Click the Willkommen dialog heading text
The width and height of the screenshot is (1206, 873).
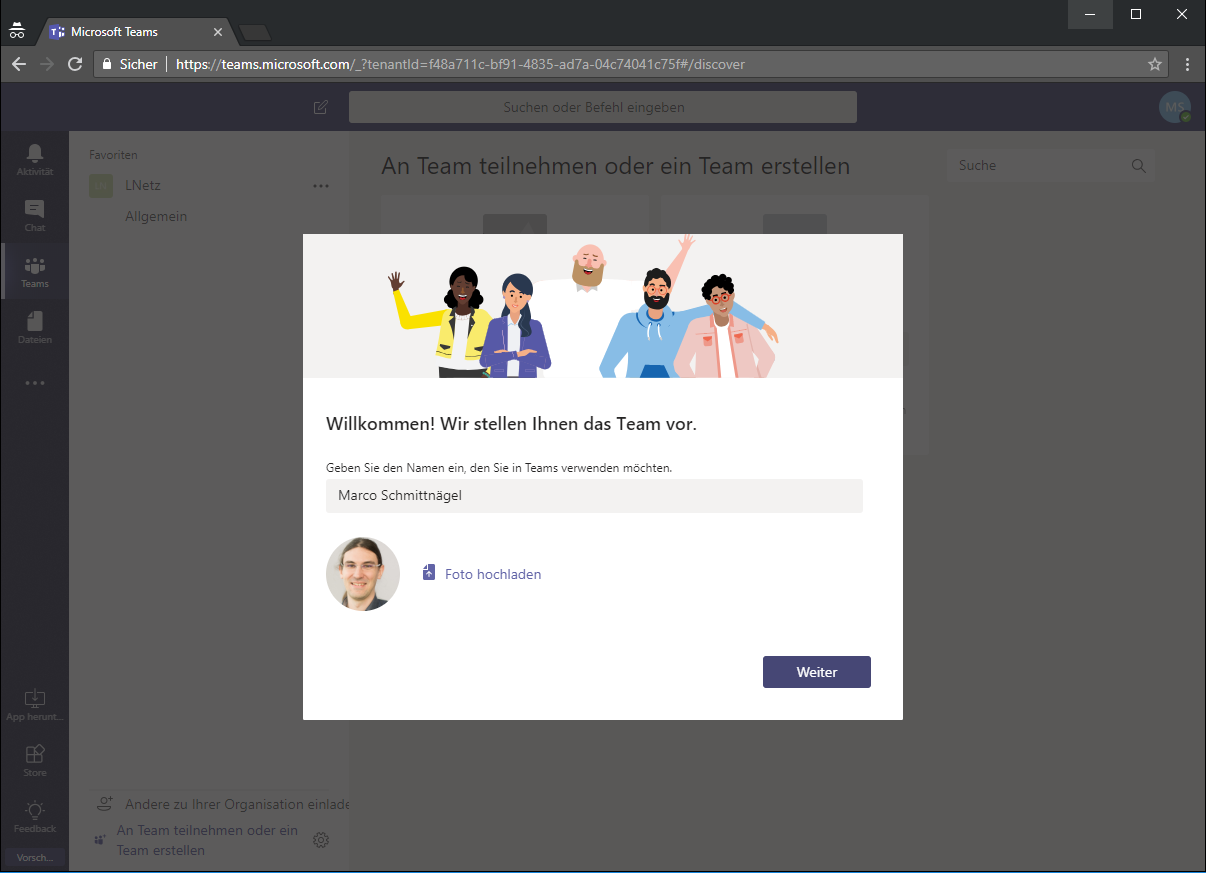tap(511, 424)
